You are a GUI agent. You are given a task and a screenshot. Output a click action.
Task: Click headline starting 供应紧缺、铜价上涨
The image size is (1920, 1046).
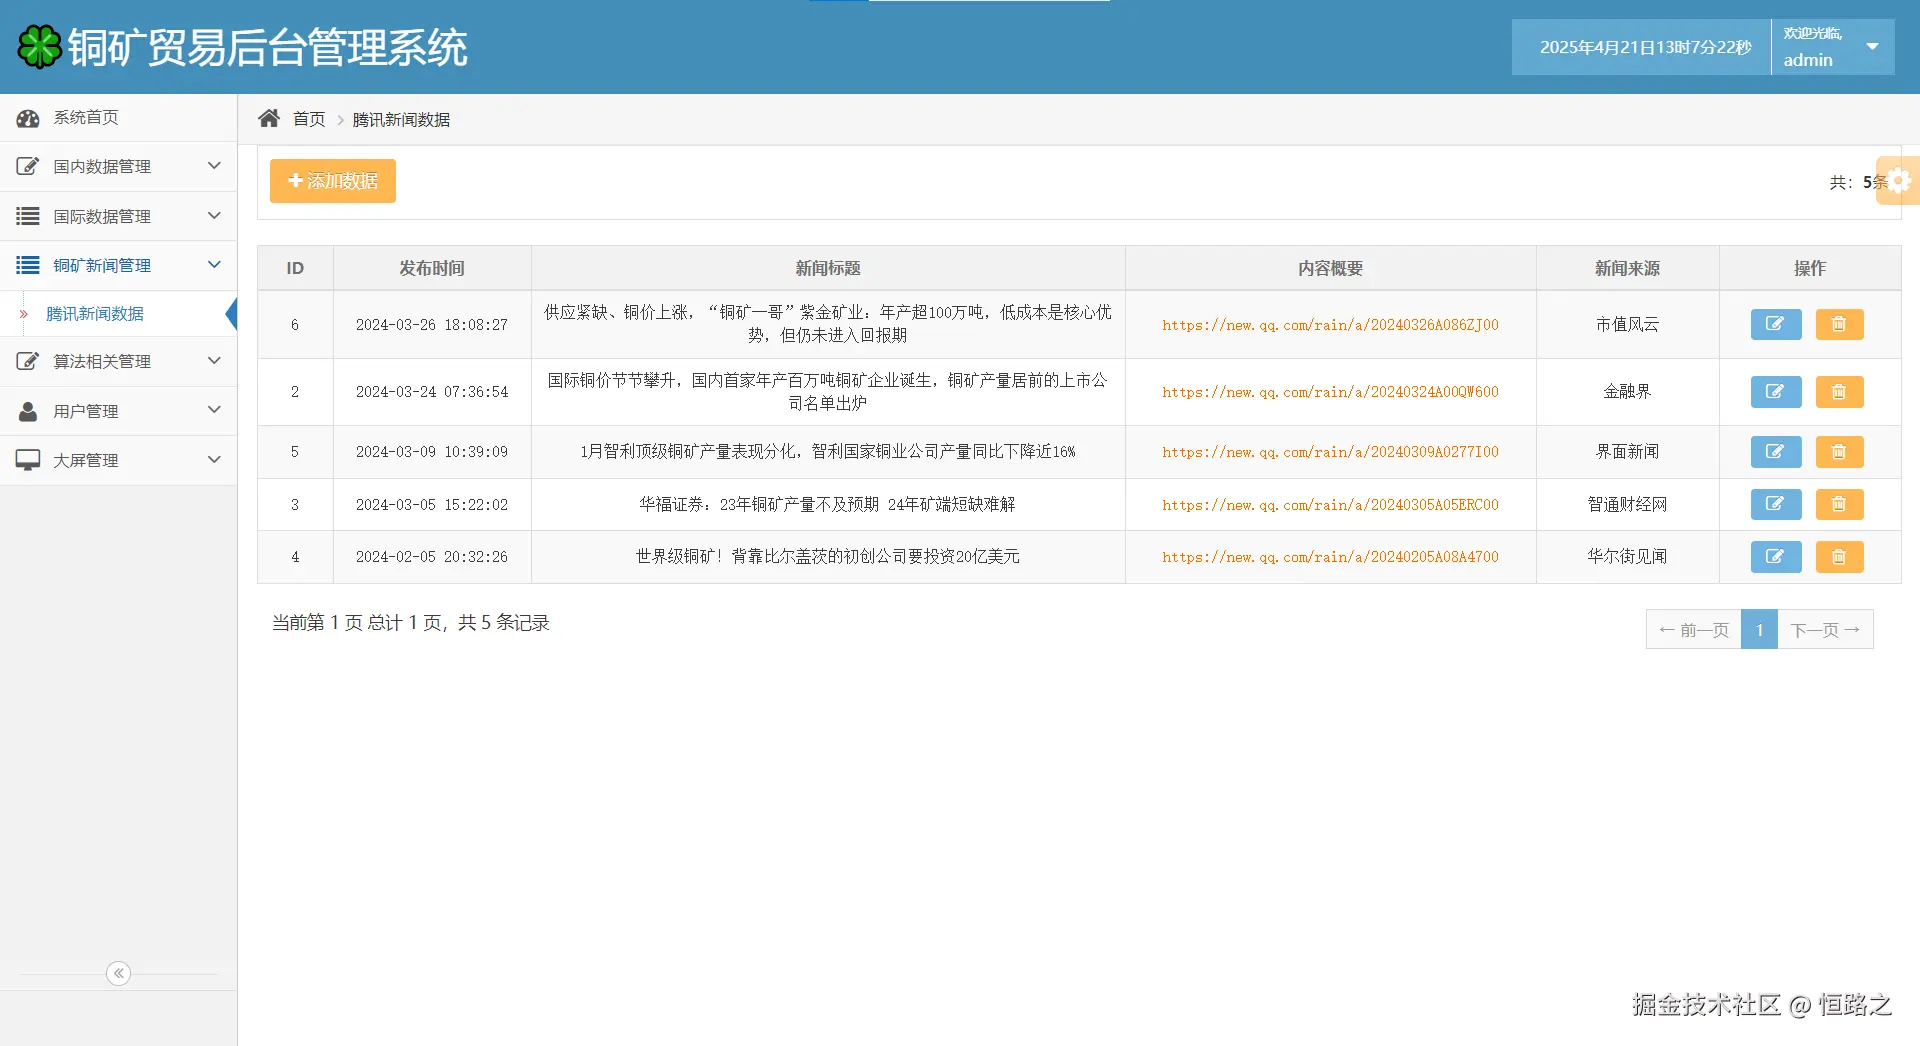click(x=828, y=324)
